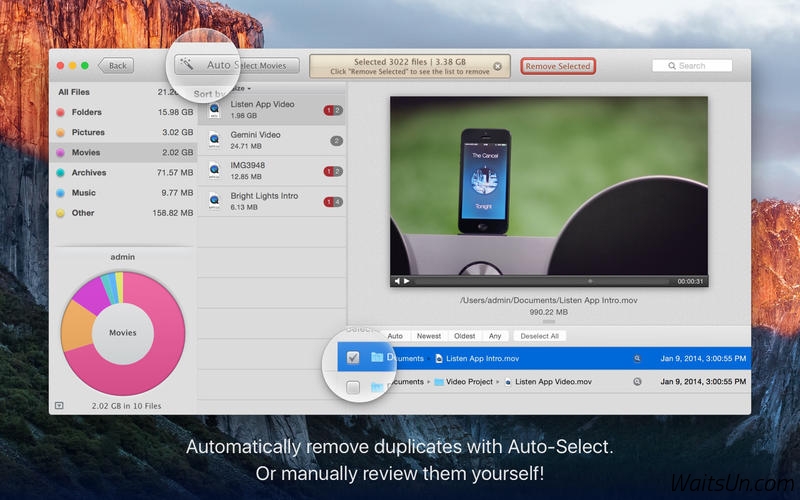
Task: Click the file icon beside Listen App Video.mov
Action: click(508, 382)
